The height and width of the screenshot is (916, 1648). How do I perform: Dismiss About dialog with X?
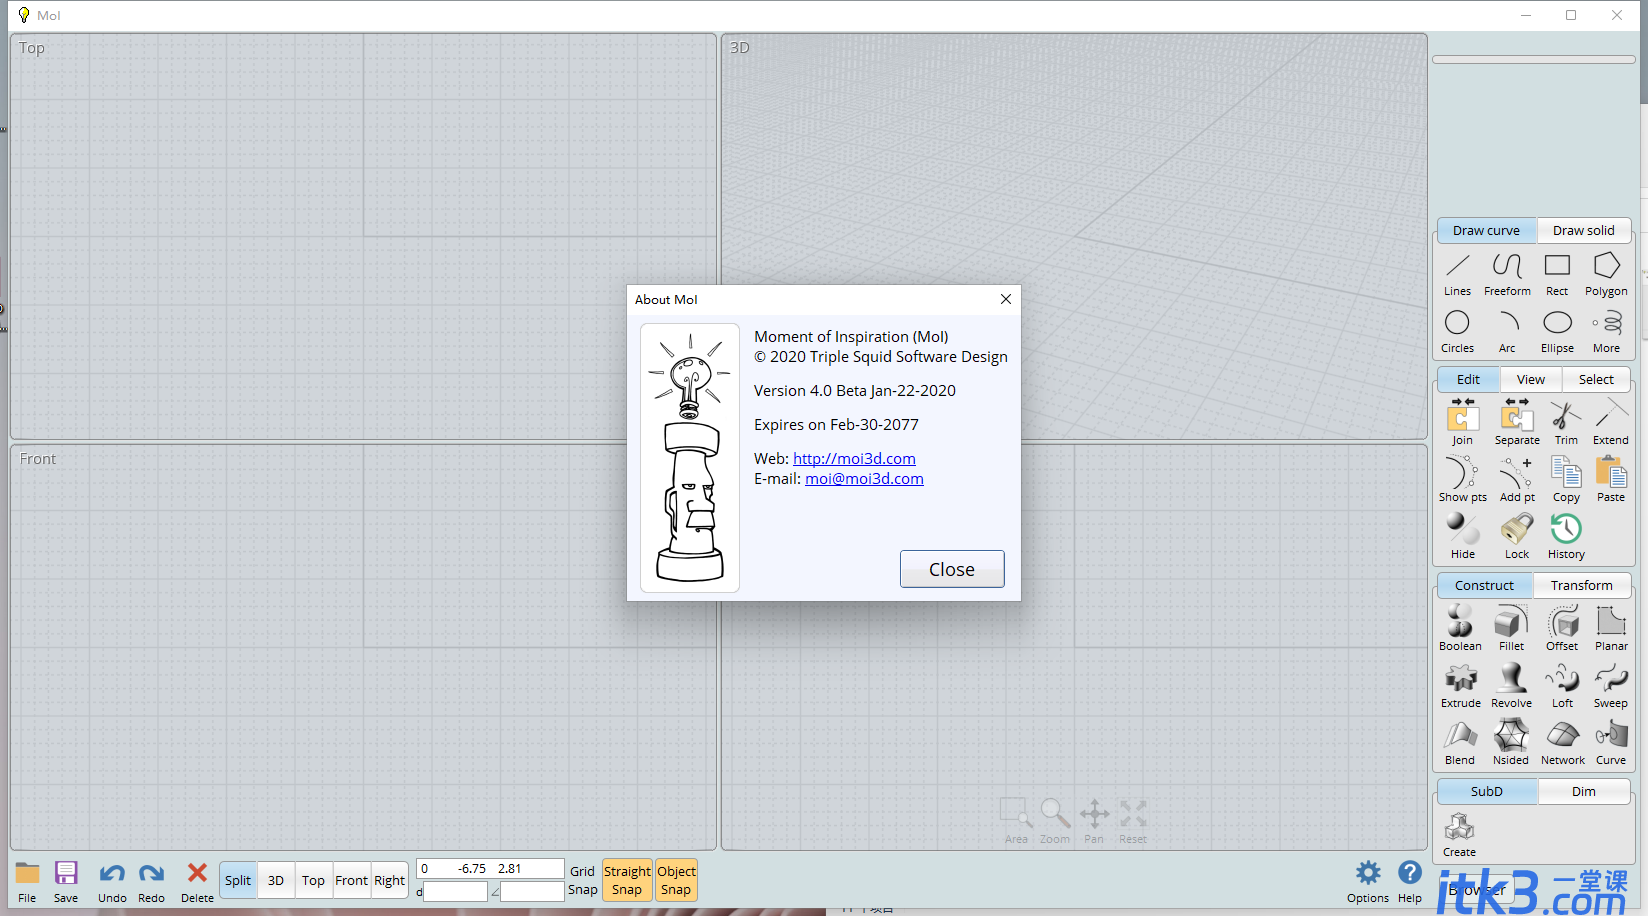1006,299
